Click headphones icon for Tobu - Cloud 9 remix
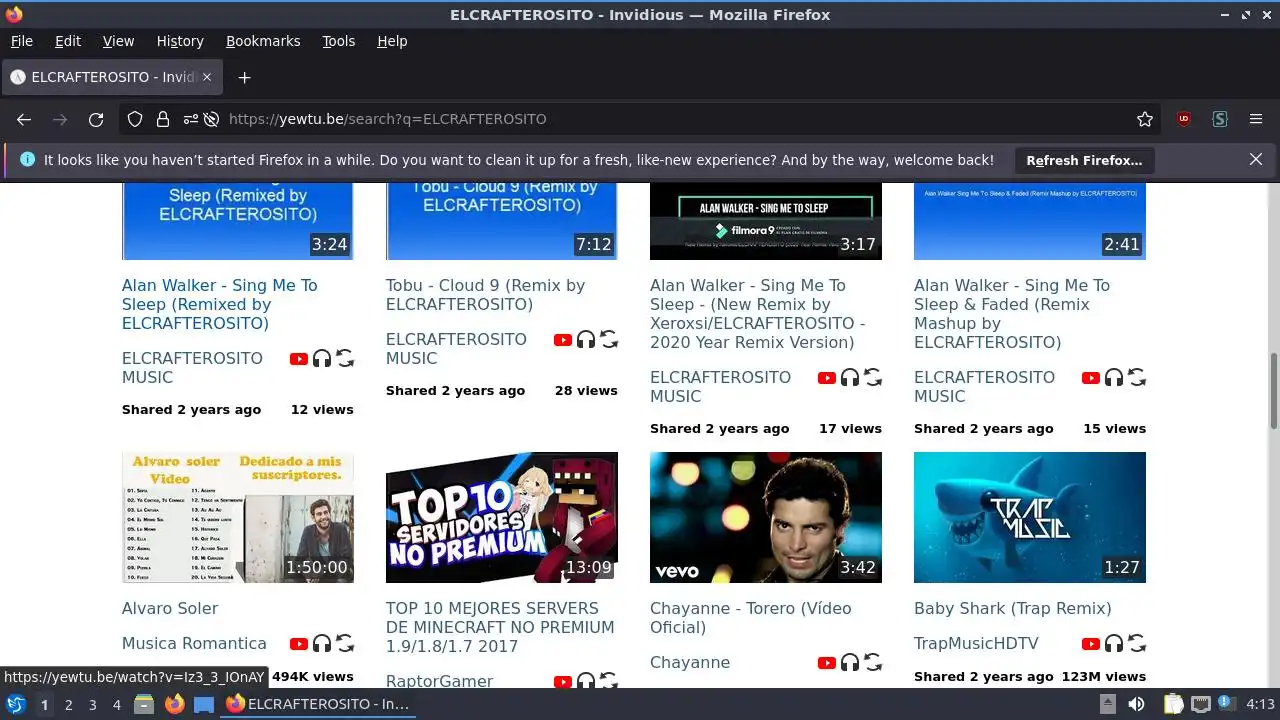 coord(586,339)
